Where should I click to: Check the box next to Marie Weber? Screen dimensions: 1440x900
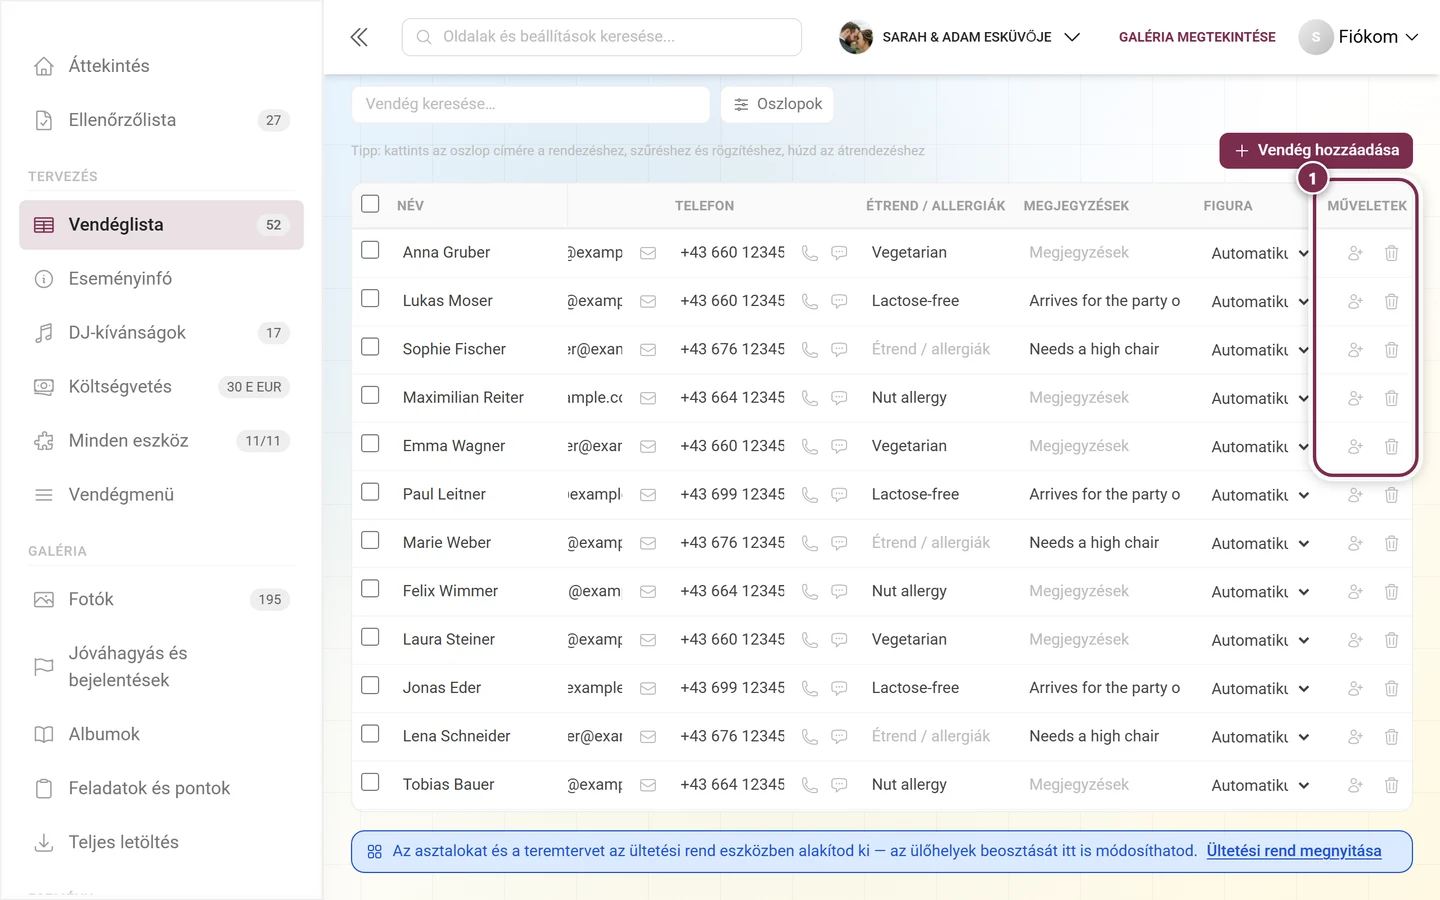click(x=370, y=541)
